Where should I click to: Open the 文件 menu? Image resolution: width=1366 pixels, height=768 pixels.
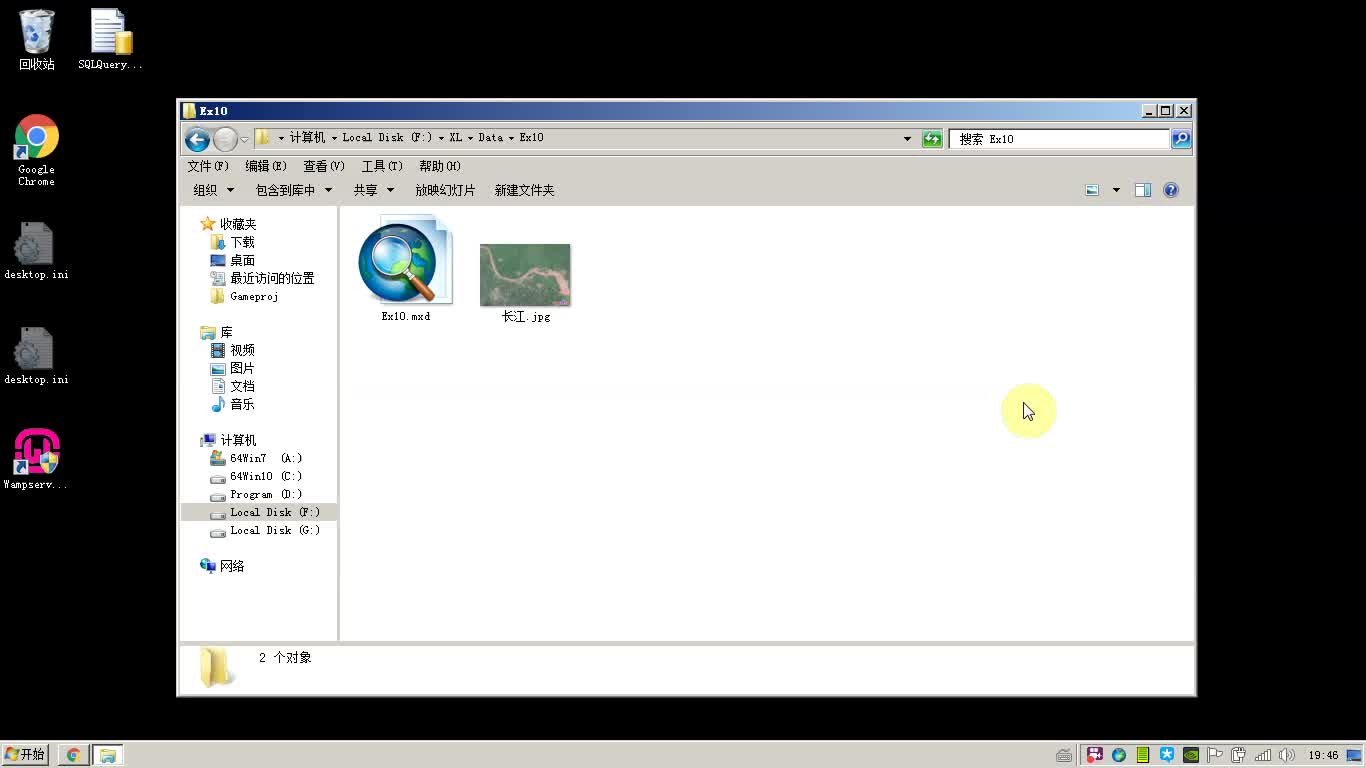[207, 166]
